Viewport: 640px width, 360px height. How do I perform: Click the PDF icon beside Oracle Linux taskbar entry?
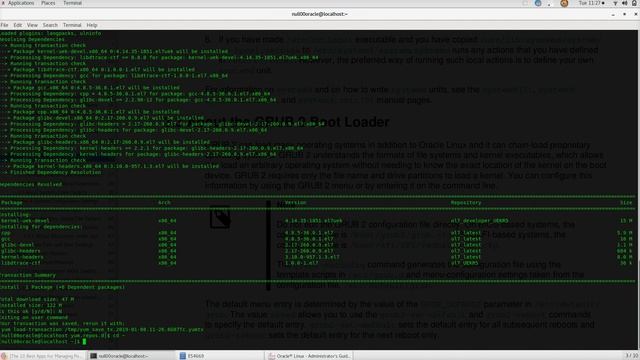click(x=271, y=356)
